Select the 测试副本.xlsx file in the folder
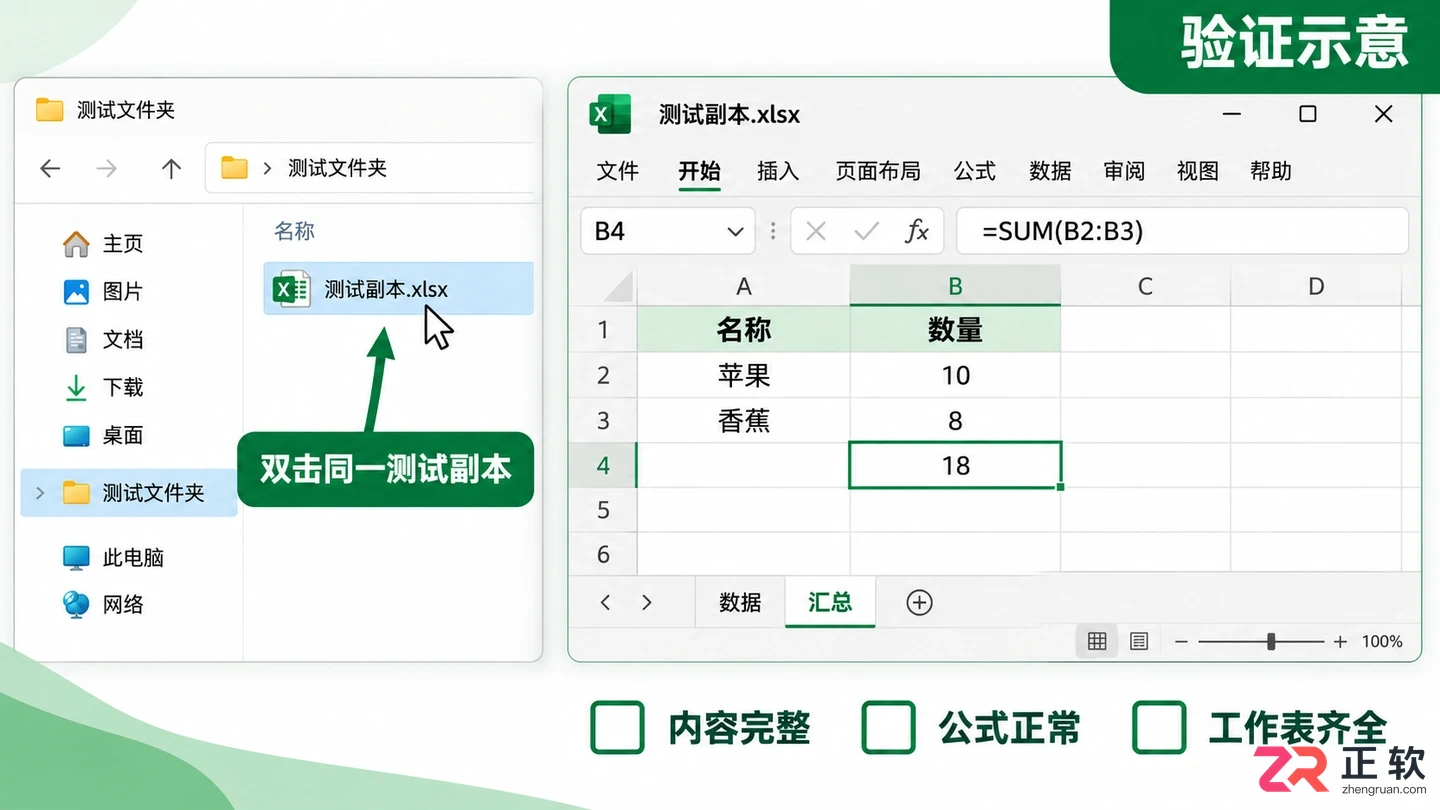Screen dimensions: 1440x810 (x=398, y=289)
